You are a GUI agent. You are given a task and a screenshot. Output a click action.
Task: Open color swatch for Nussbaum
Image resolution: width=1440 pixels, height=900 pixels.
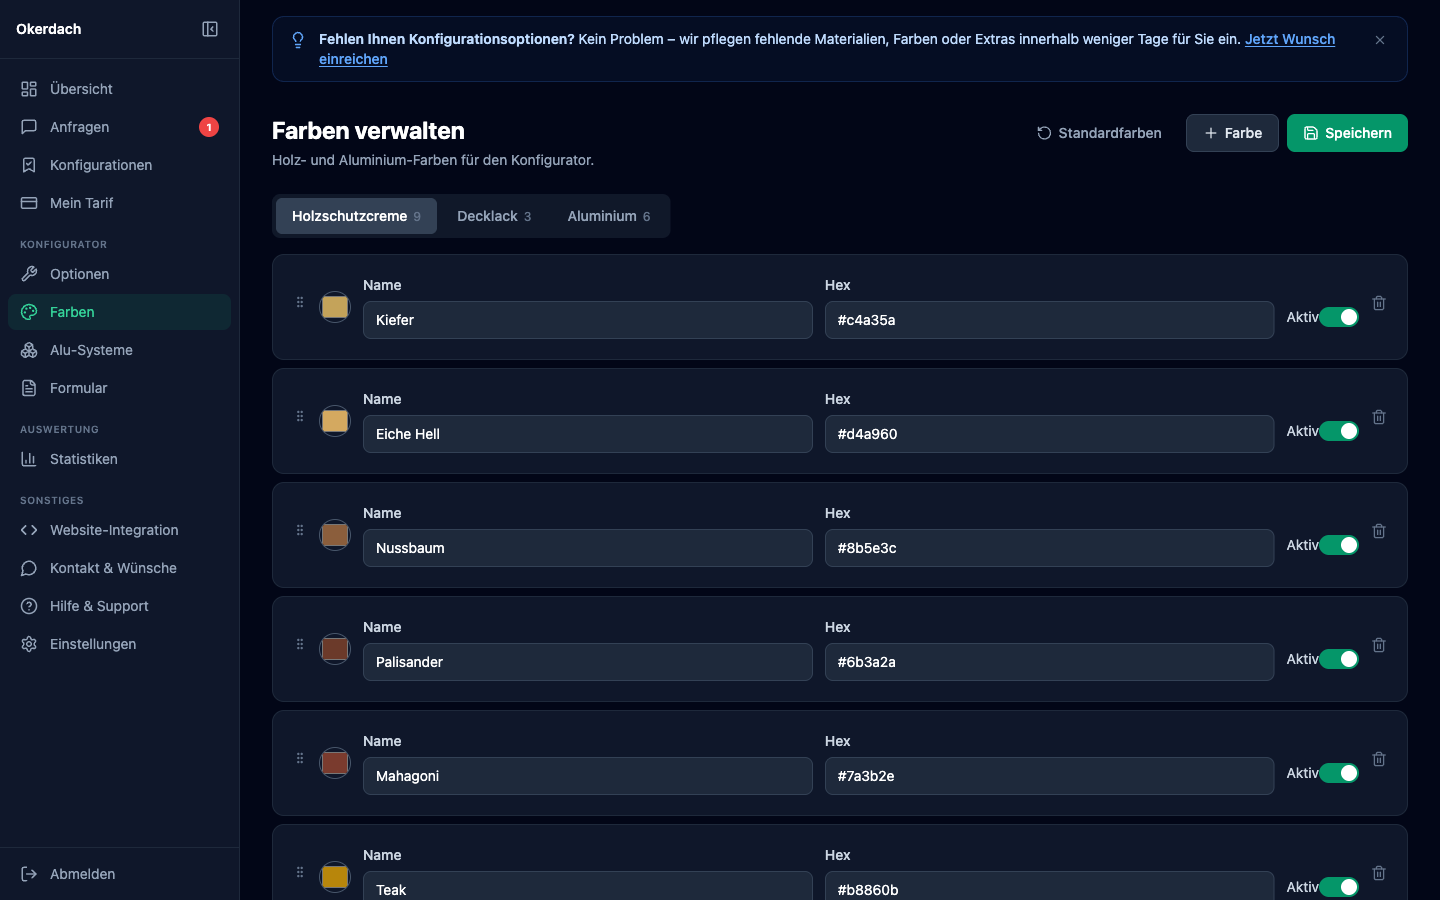(x=335, y=535)
